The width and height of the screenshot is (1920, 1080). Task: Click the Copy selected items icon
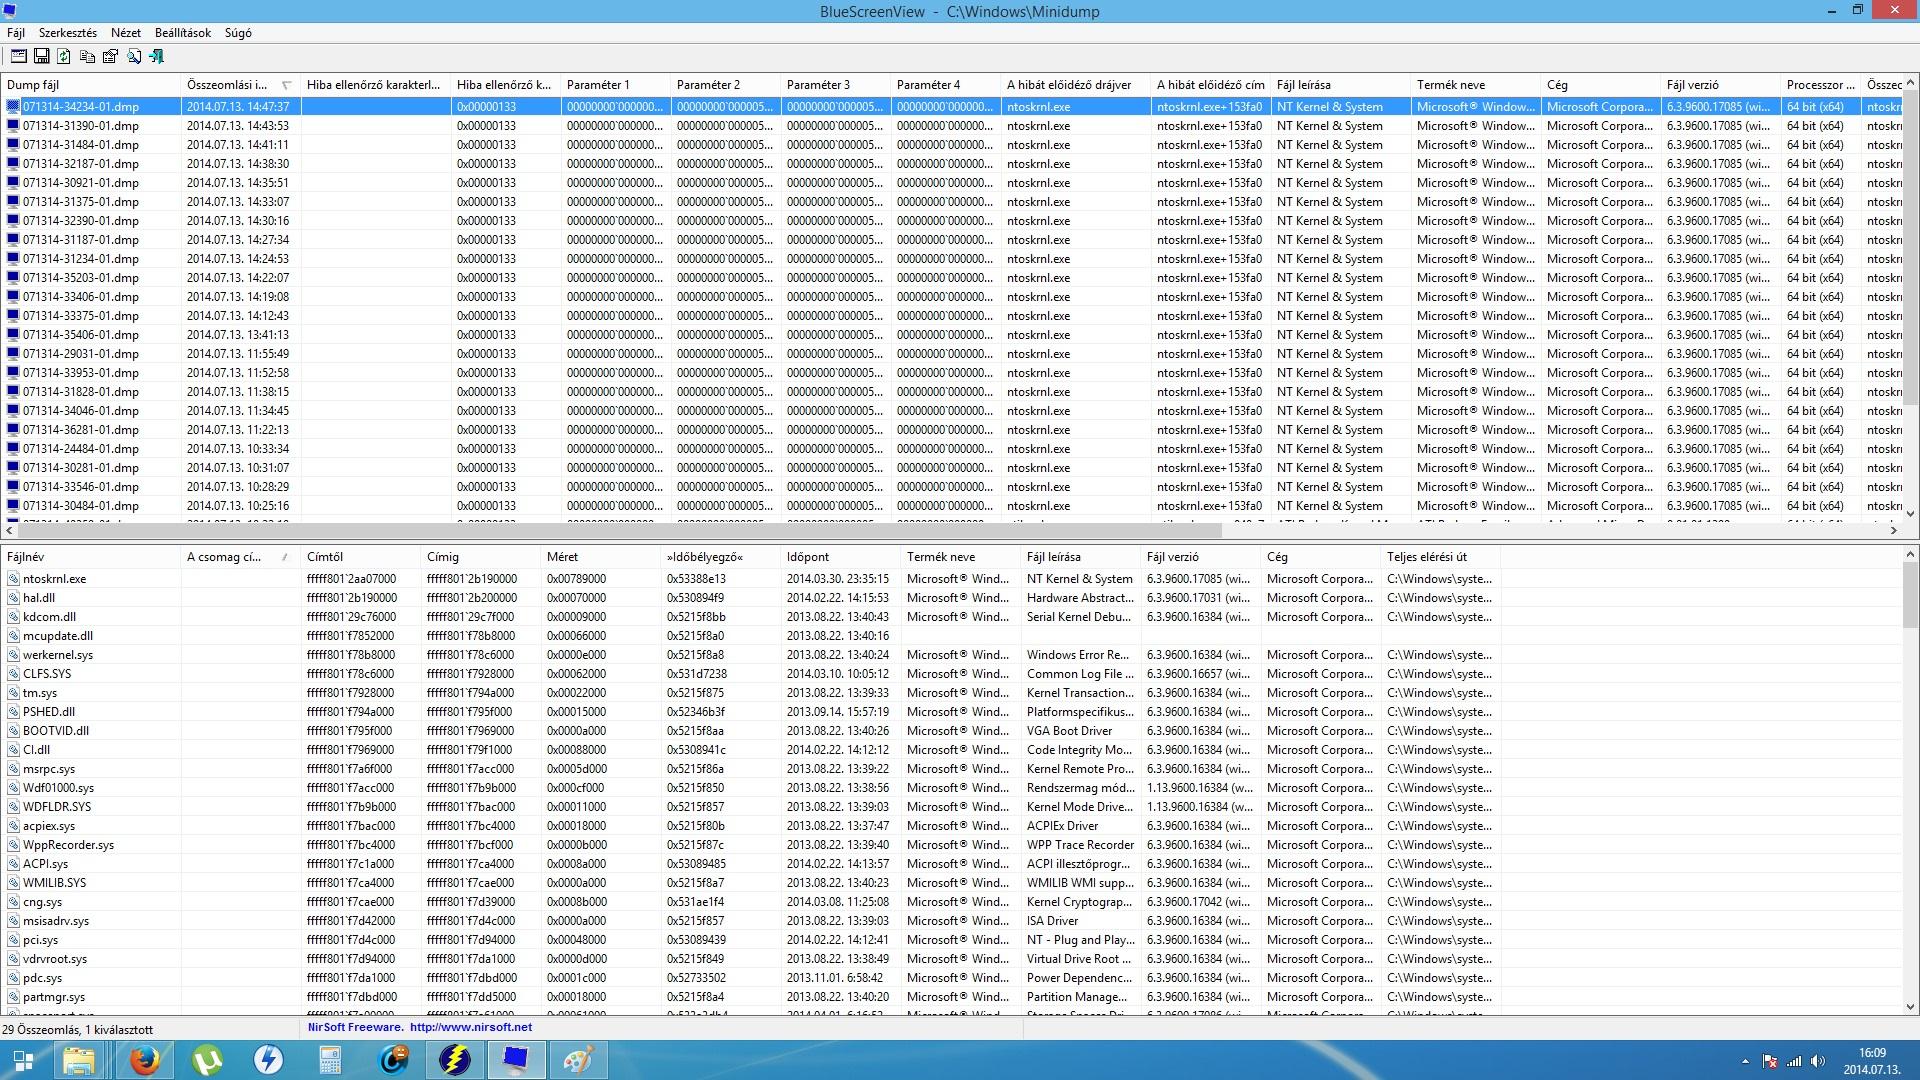[x=87, y=57]
